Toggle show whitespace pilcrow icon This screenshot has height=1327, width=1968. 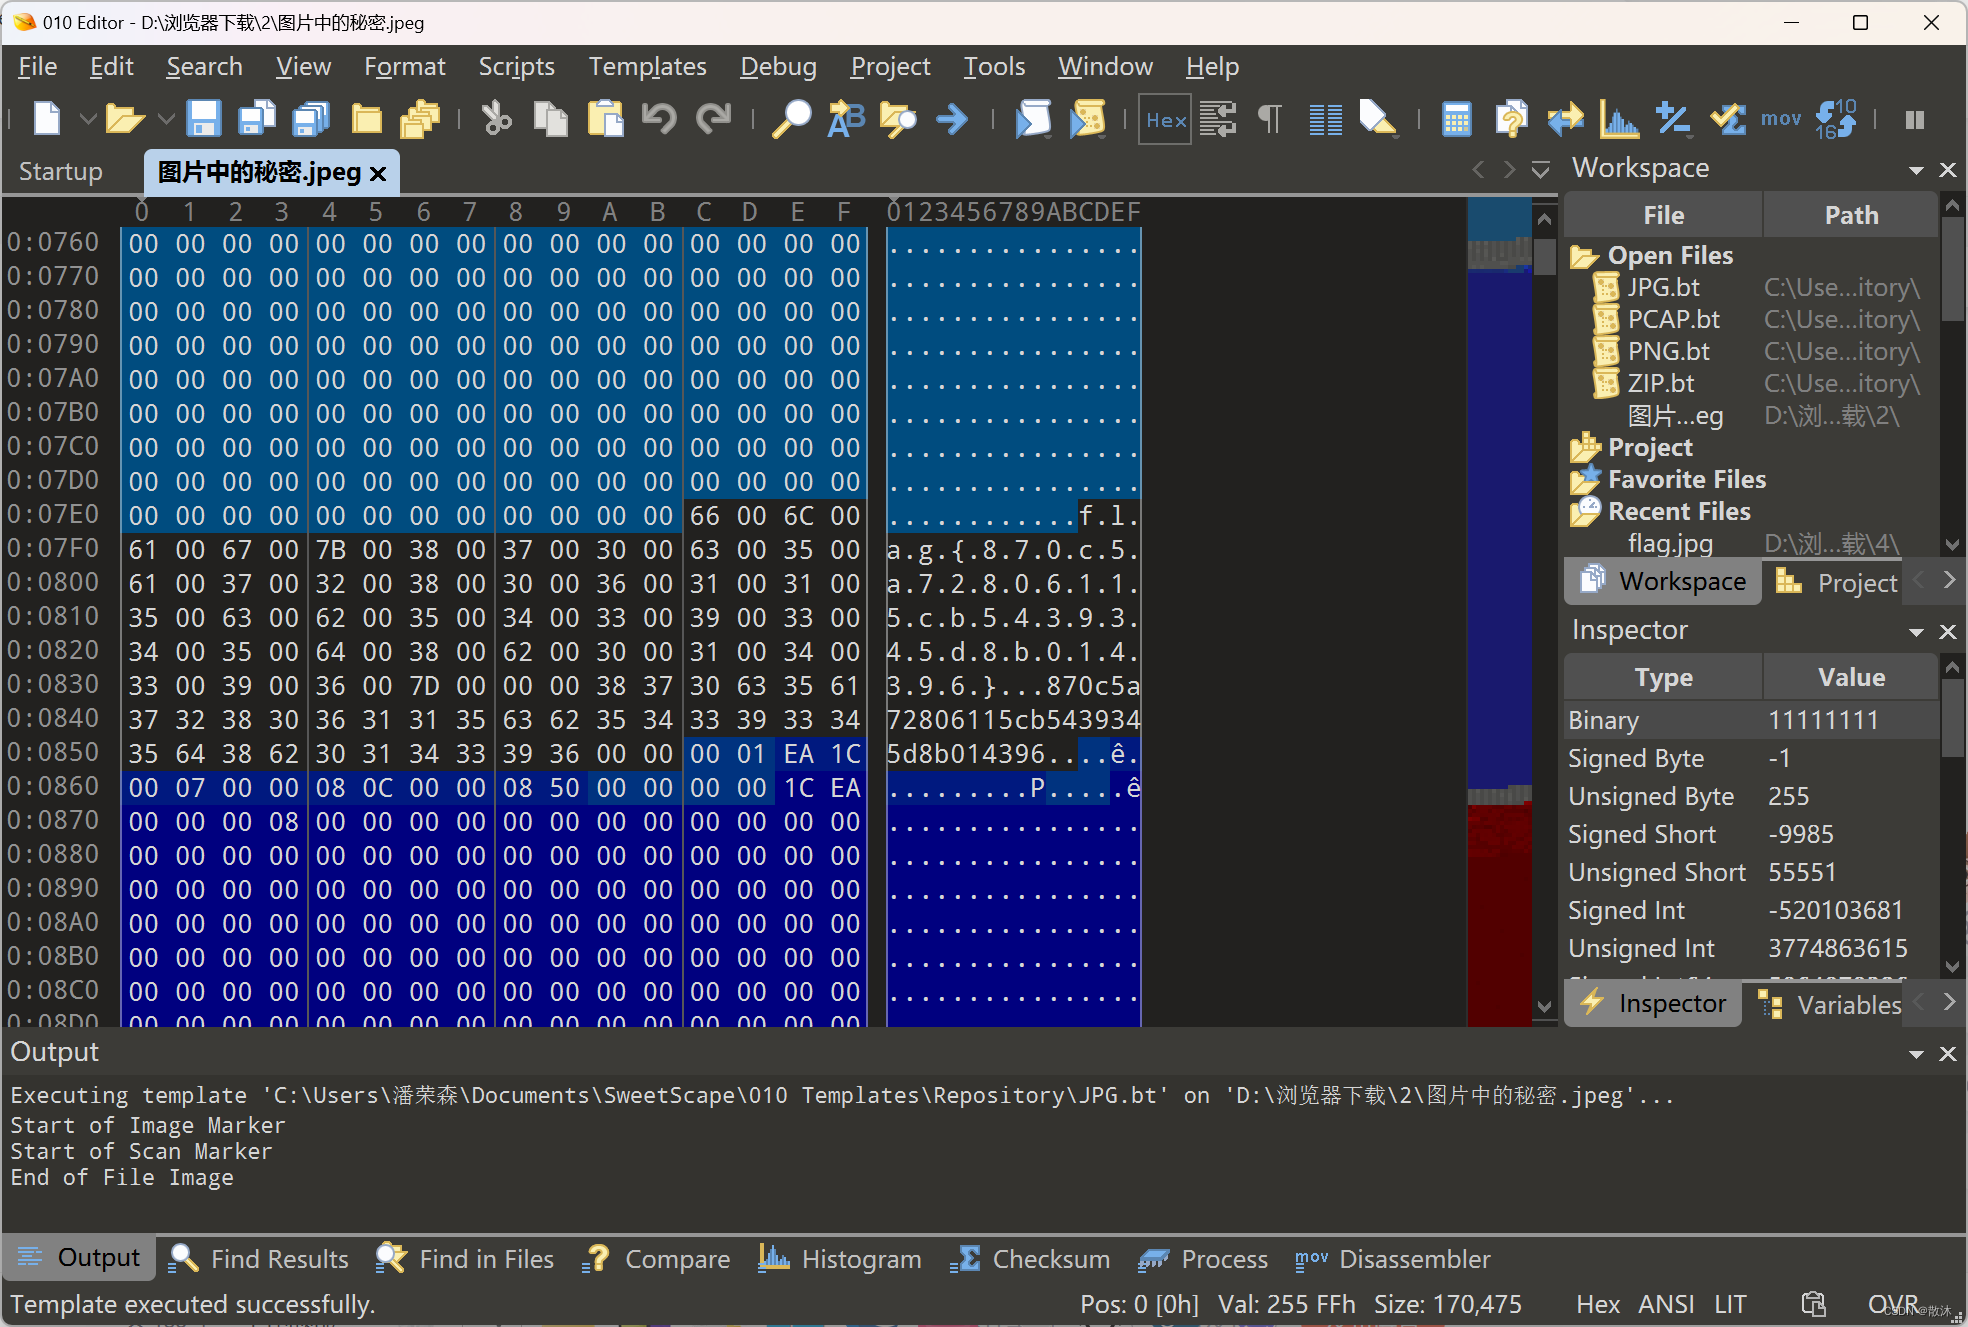(1270, 119)
